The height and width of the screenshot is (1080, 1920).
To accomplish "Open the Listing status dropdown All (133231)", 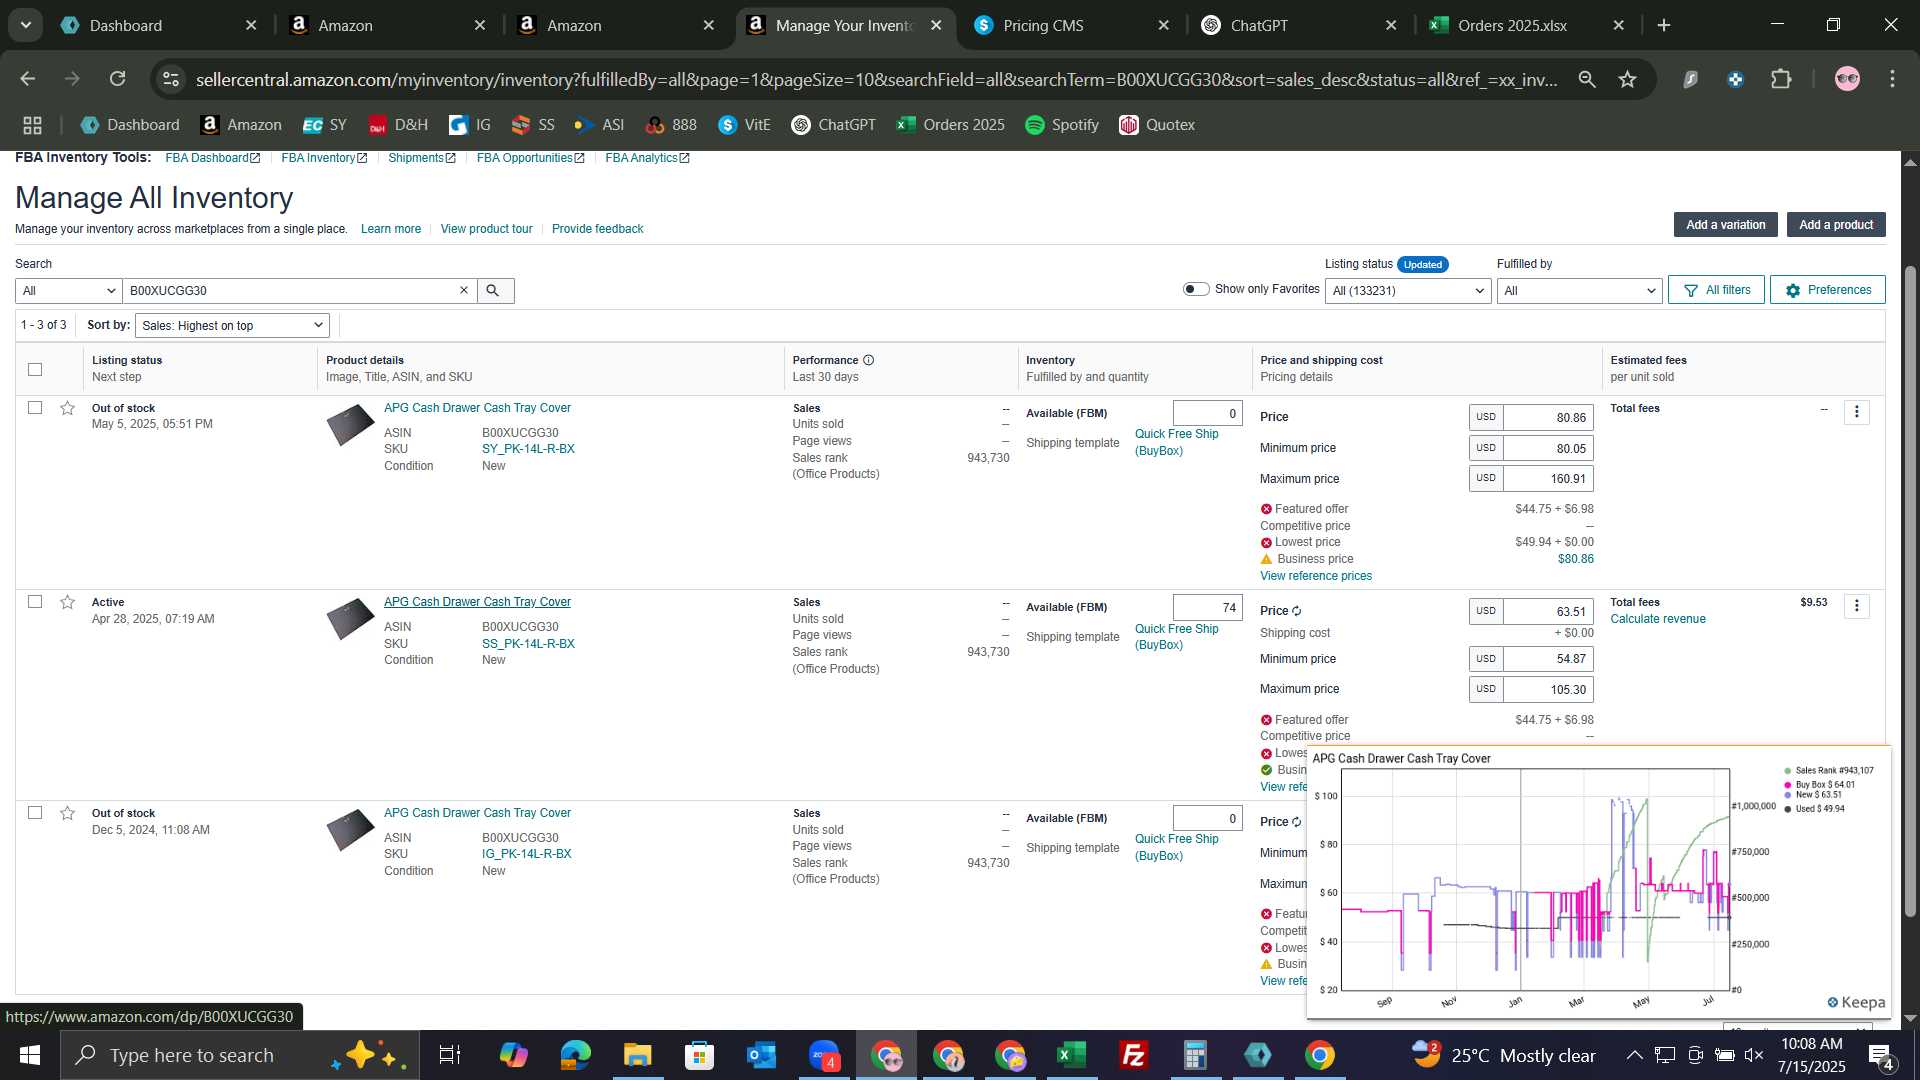I will 1408,291.
